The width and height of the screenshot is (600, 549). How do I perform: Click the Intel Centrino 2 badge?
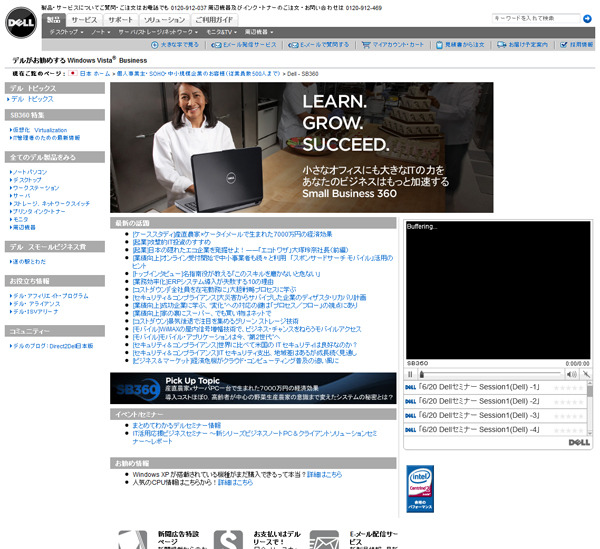coord(420,489)
